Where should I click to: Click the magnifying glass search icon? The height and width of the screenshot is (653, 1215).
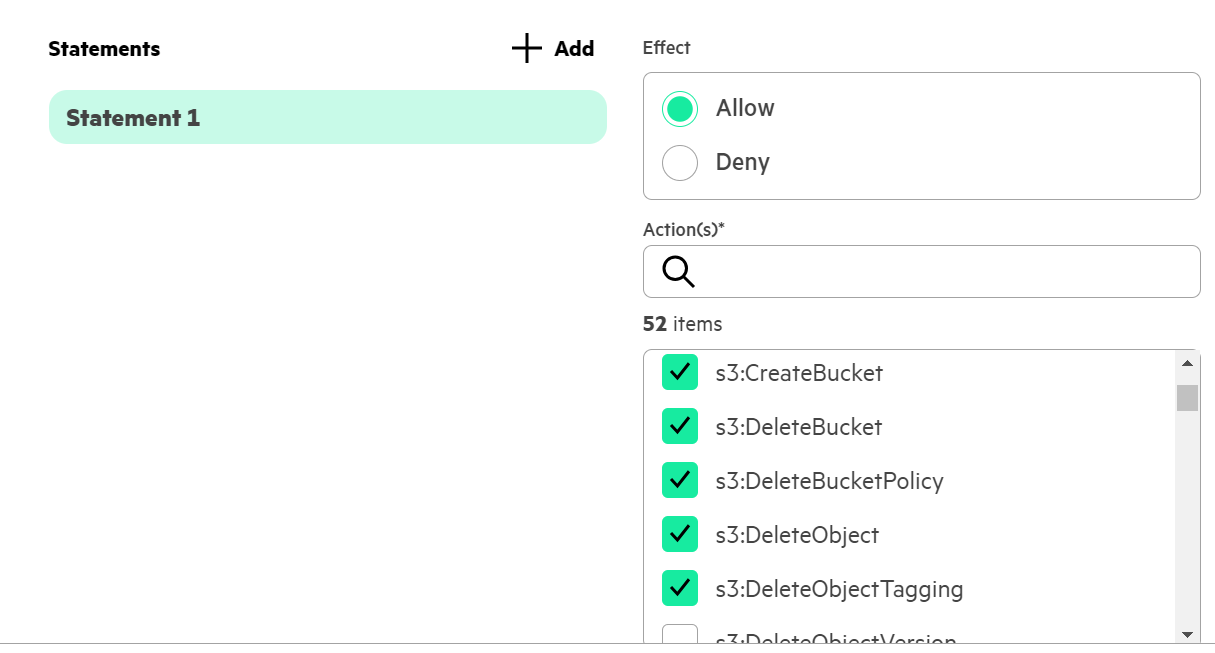[678, 271]
